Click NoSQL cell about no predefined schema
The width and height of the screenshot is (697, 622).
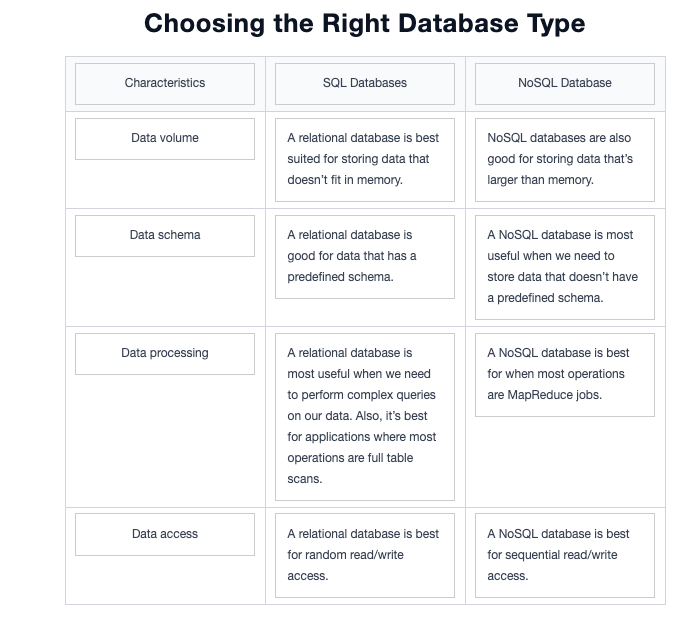565,267
